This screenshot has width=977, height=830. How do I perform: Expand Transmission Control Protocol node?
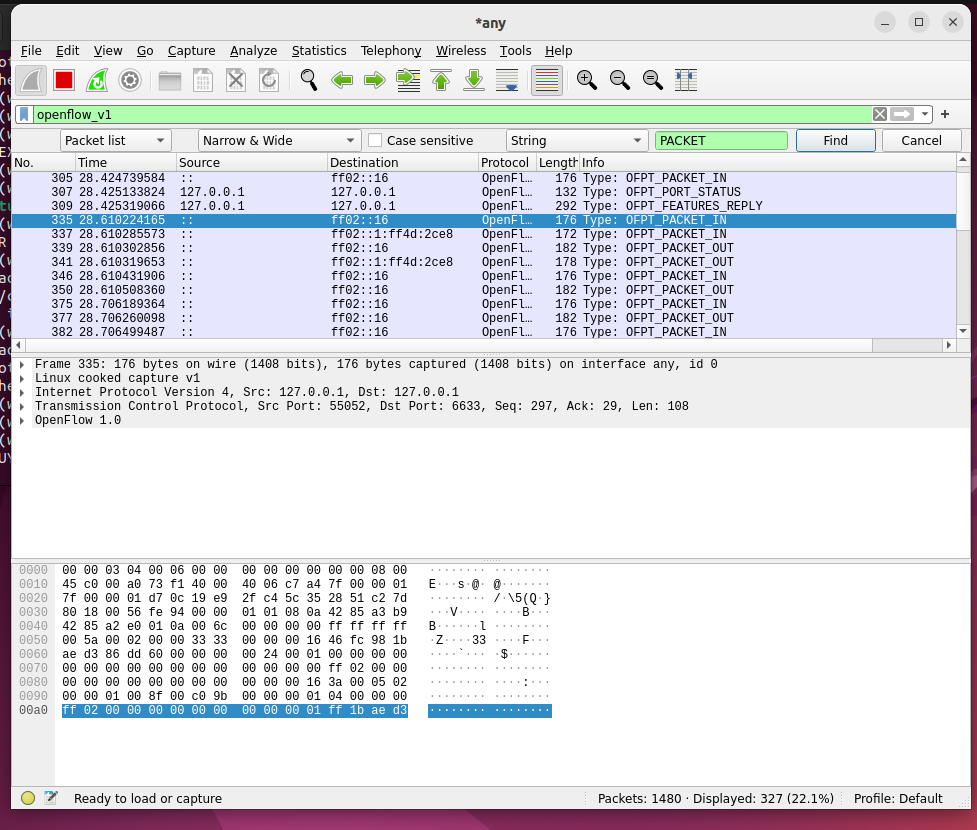pyautogui.click(x=22, y=406)
